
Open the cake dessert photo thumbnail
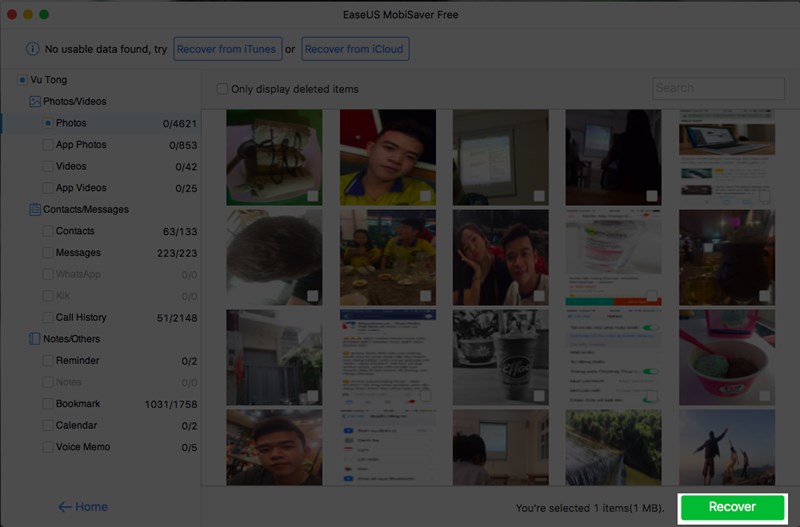(274, 157)
